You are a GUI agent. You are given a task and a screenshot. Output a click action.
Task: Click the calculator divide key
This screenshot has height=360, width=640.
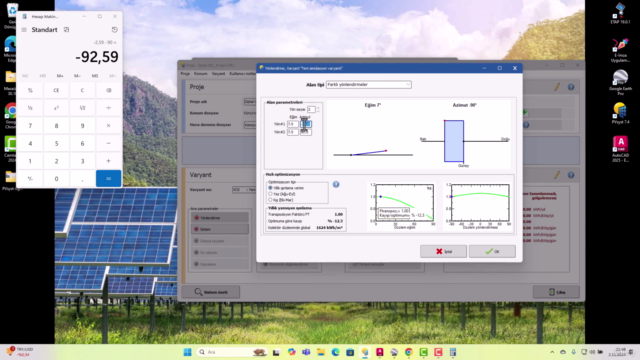(x=109, y=108)
